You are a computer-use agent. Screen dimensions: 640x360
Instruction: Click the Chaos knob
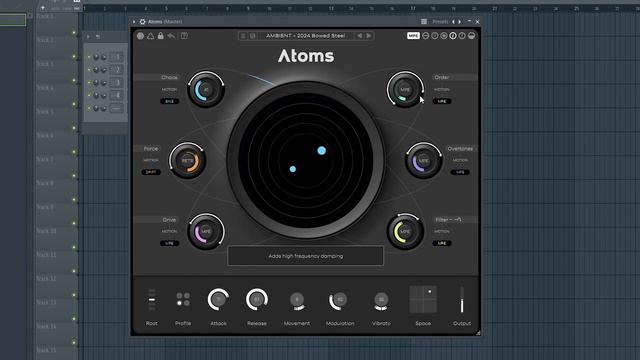pyautogui.click(x=206, y=89)
